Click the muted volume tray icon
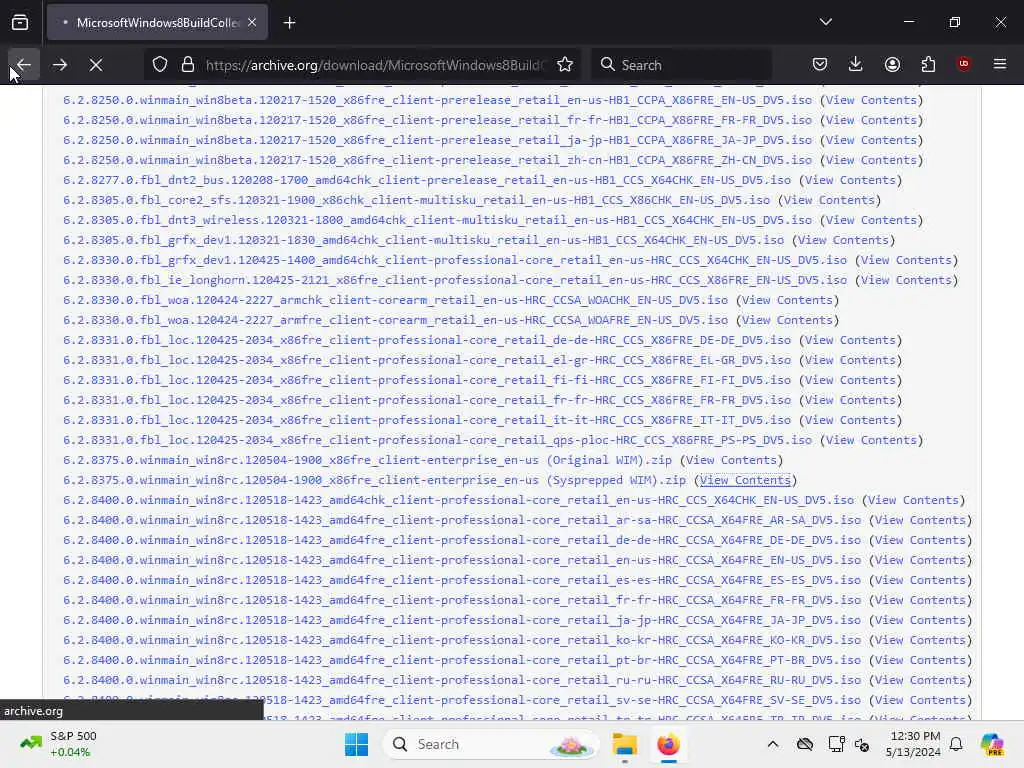The height and width of the screenshot is (768, 1024). 862,744
